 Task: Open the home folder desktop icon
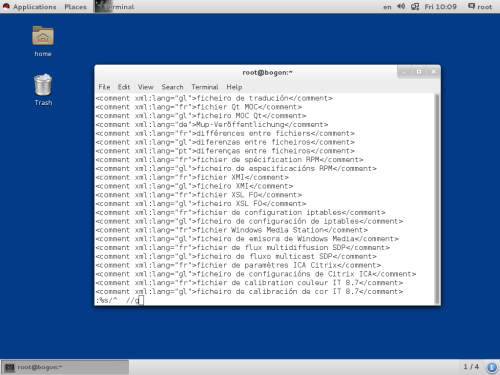43,36
